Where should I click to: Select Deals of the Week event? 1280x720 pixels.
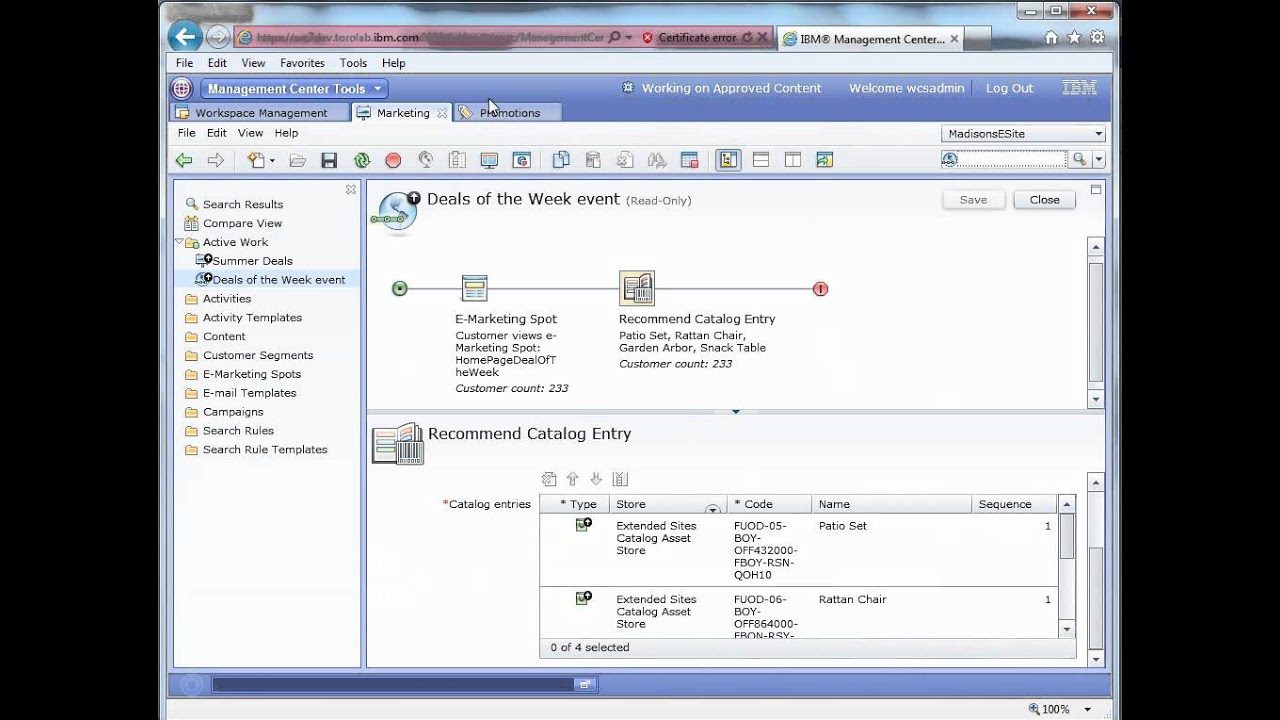[278, 280]
